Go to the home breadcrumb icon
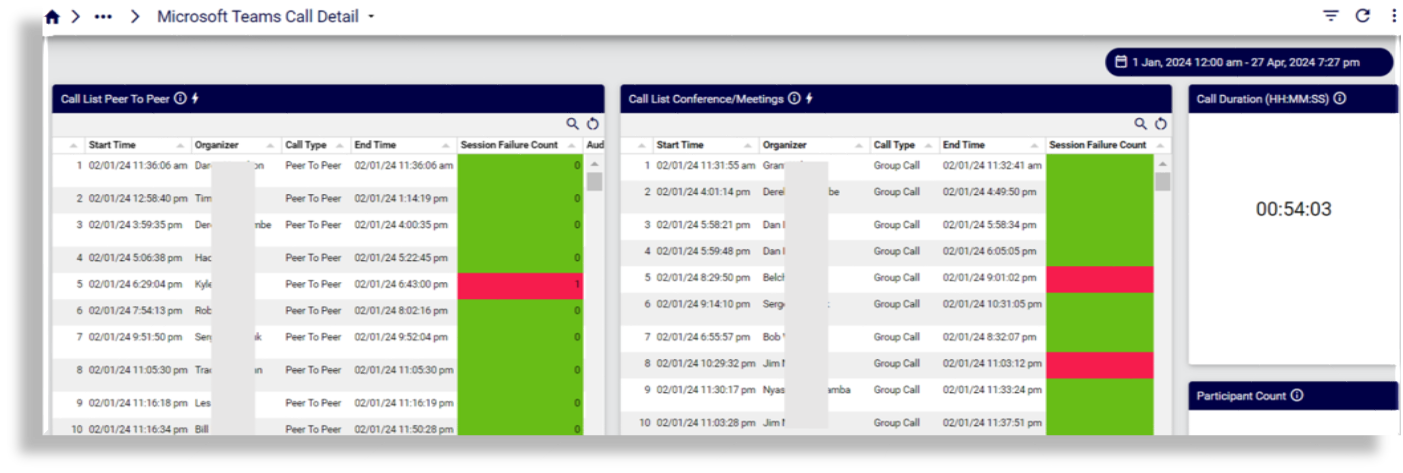Image resolution: width=1403 pixels, height=473 pixels. point(53,17)
